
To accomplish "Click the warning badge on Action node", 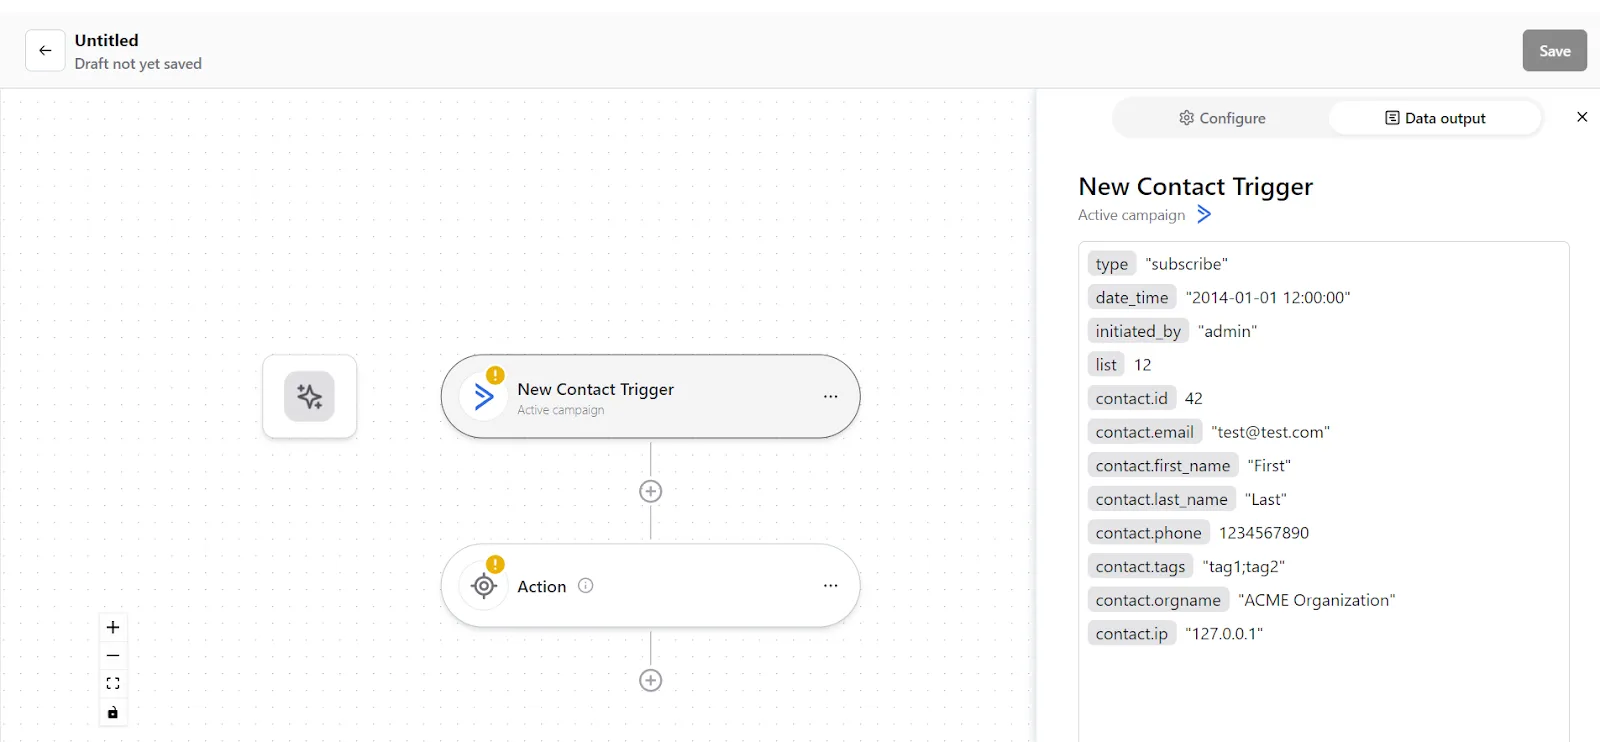I will 495,564.
